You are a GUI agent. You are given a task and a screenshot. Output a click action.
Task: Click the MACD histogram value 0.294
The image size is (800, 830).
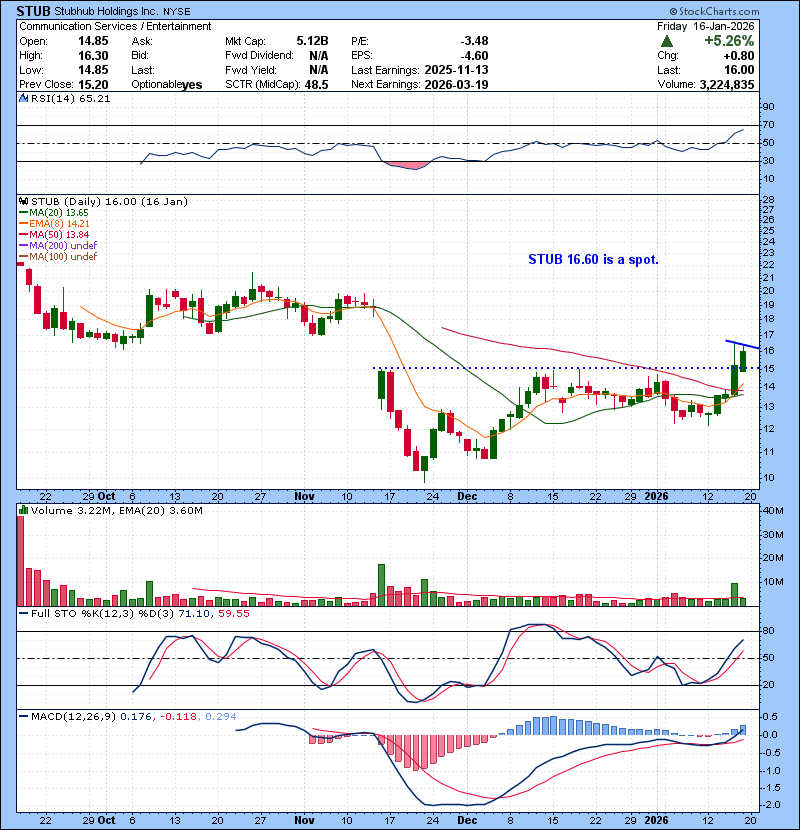coord(220,717)
